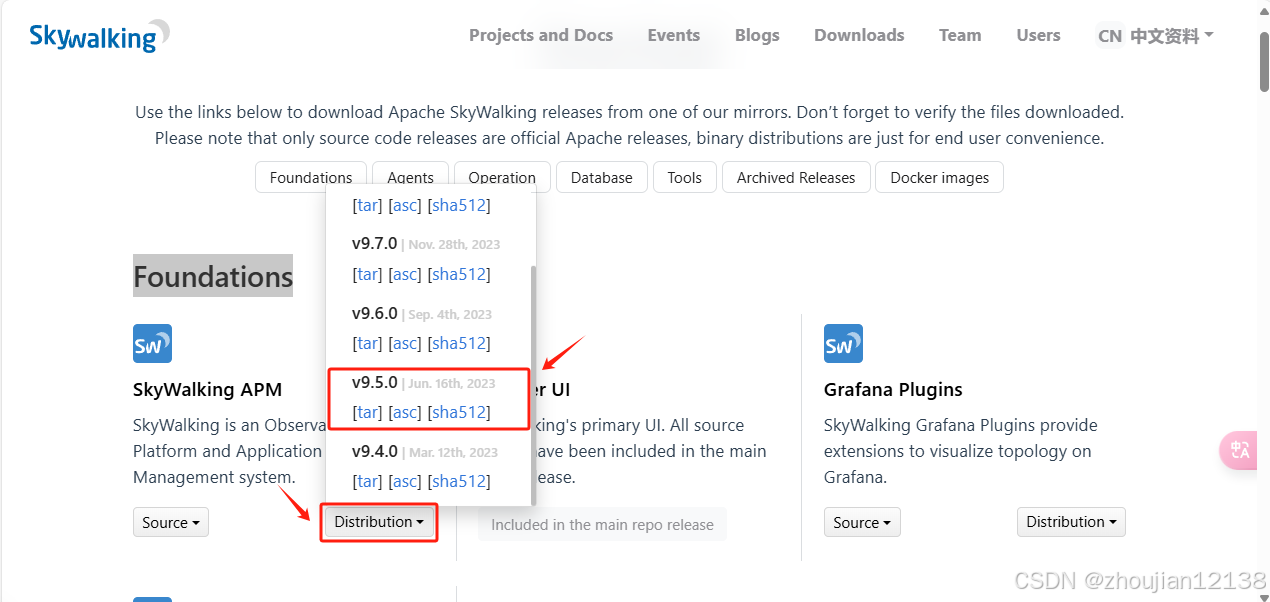This screenshot has width=1270, height=602.
Task: Download v9.5.0 tar file link
Action: [368, 412]
